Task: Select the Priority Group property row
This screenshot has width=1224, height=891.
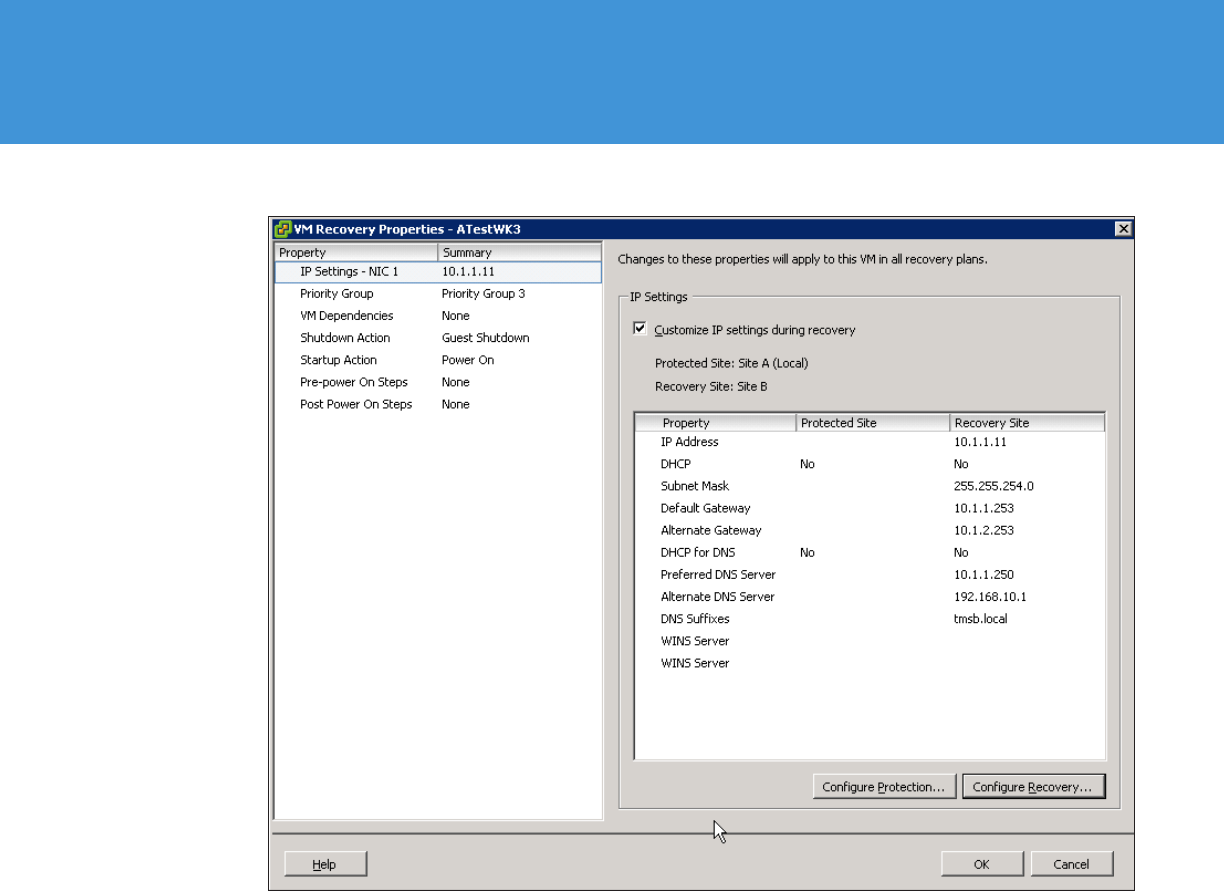Action: [x=438, y=294]
